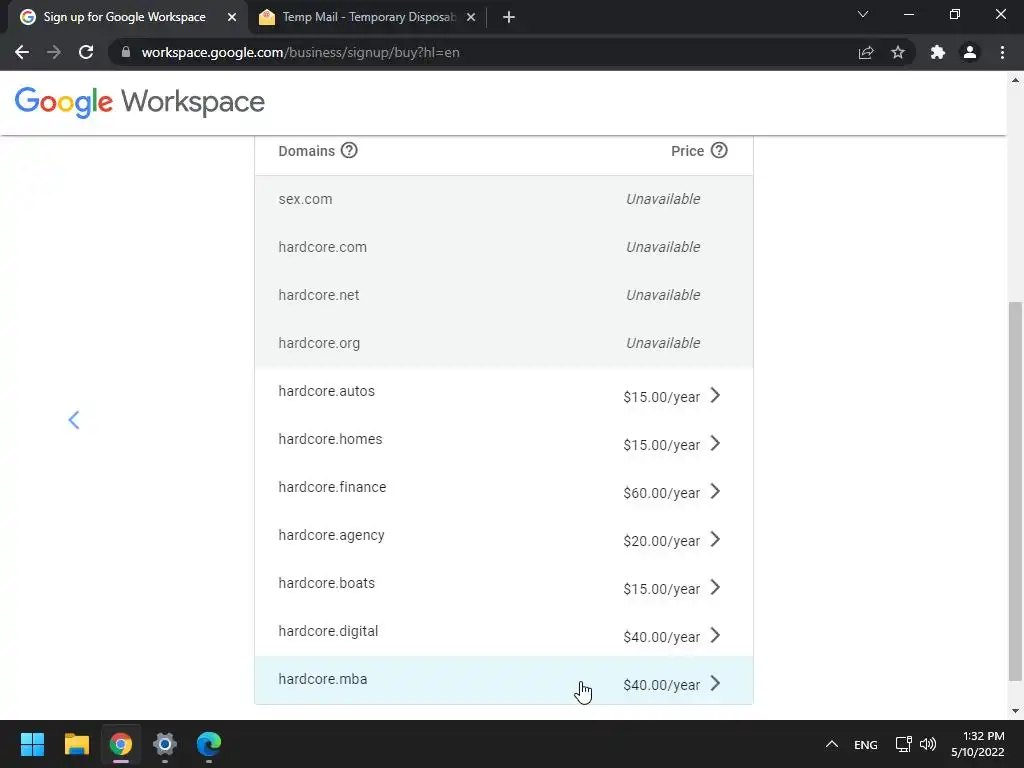Choose hardcore.digital chevron arrow
This screenshot has width=1024, height=768.
coord(715,635)
